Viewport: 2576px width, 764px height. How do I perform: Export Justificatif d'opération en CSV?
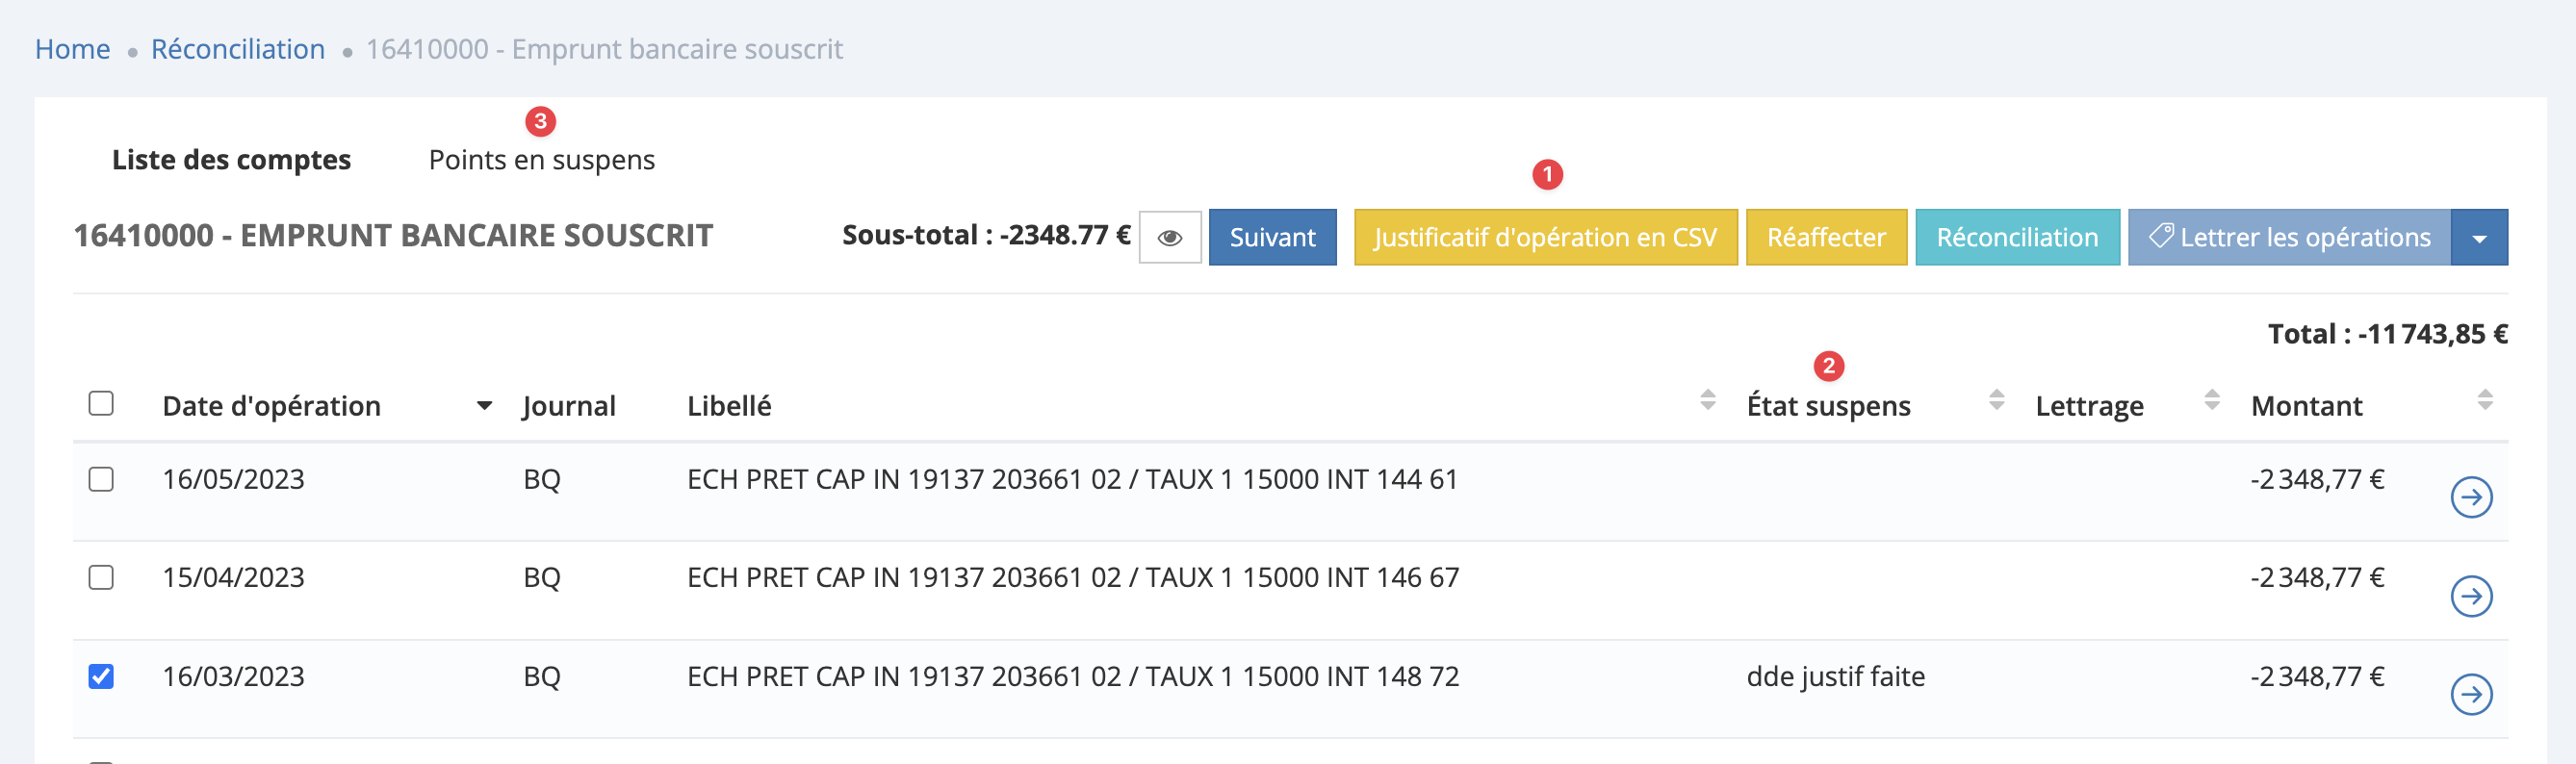pos(1545,237)
